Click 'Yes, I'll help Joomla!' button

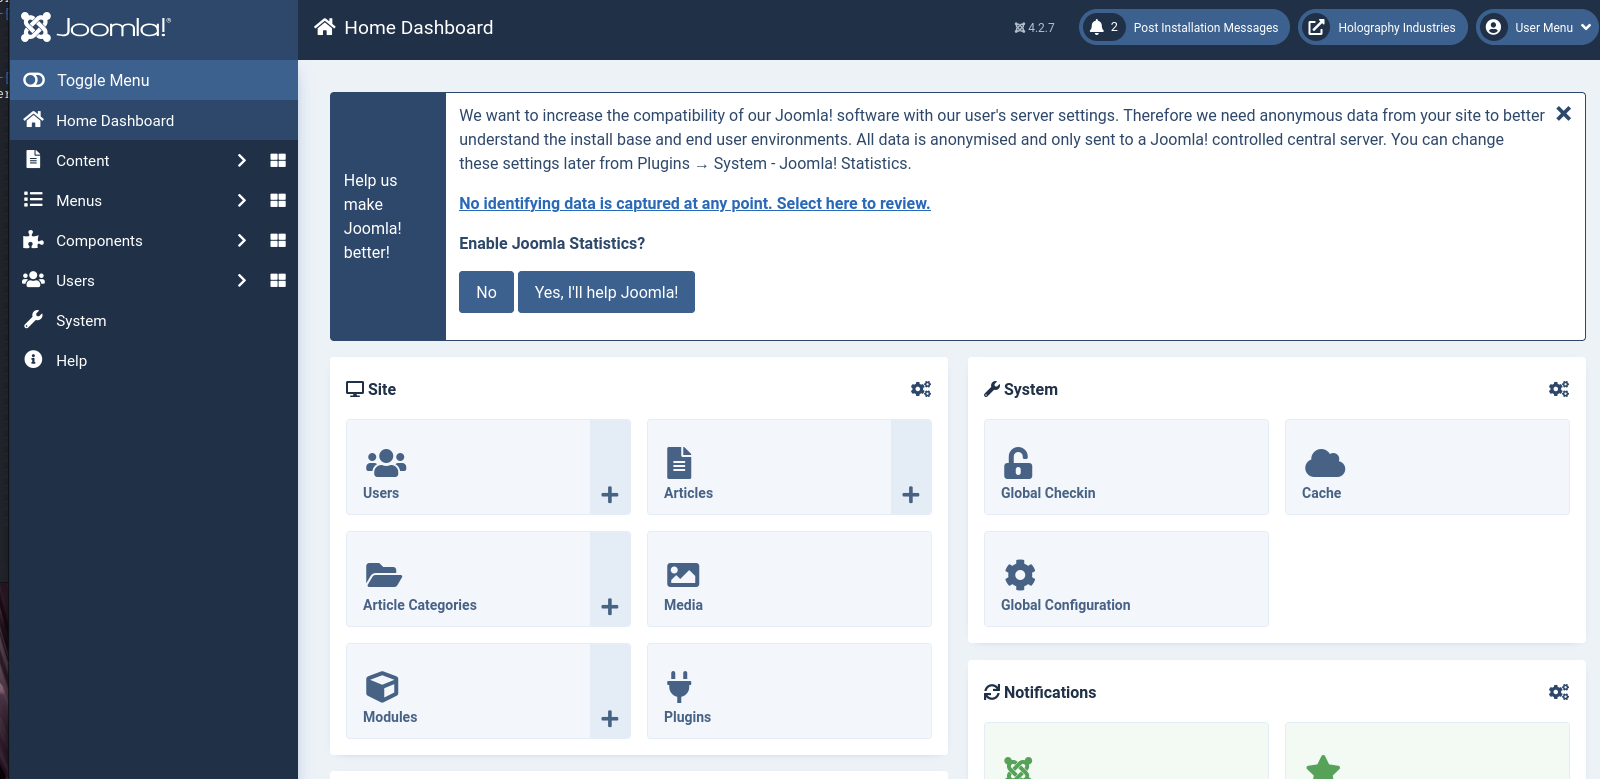click(606, 292)
